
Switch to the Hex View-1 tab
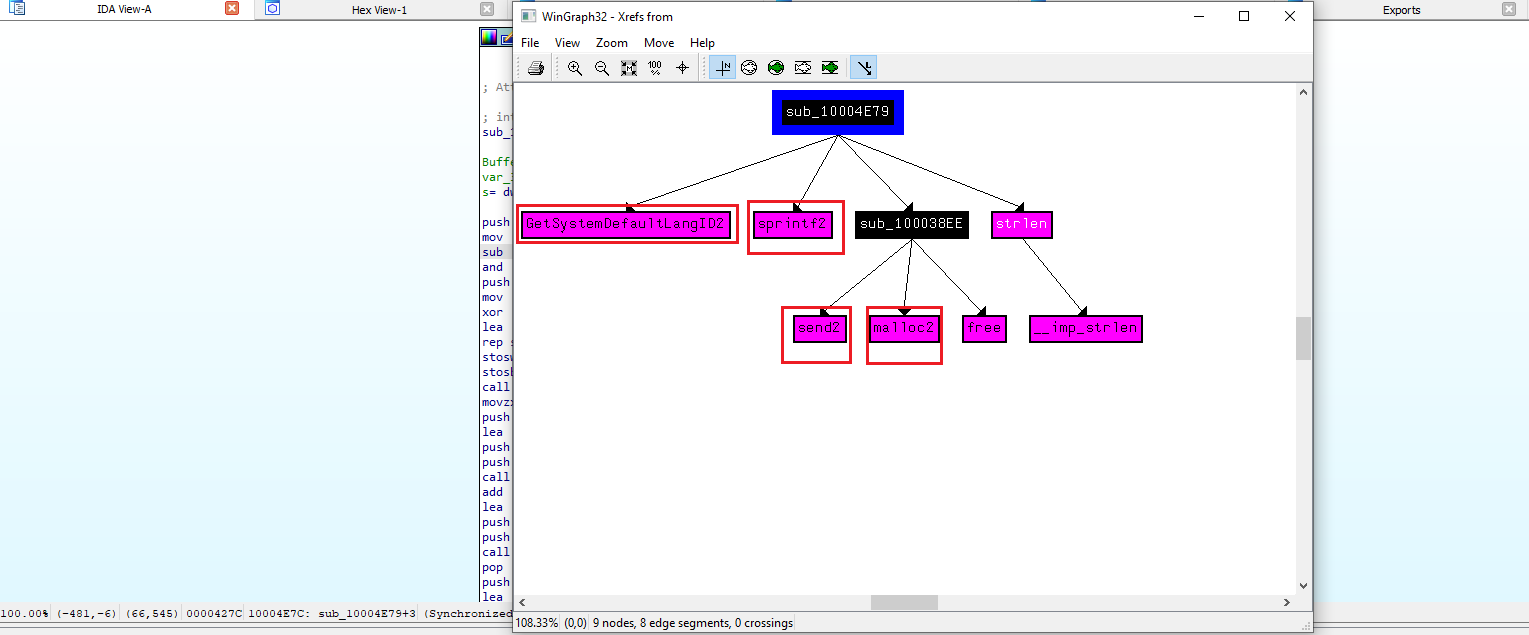[379, 10]
